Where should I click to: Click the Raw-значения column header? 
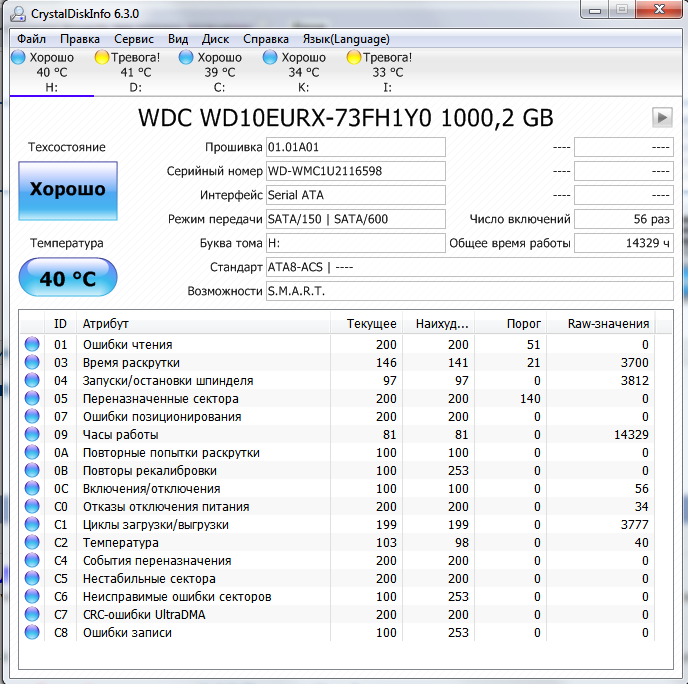coord(608,323)
